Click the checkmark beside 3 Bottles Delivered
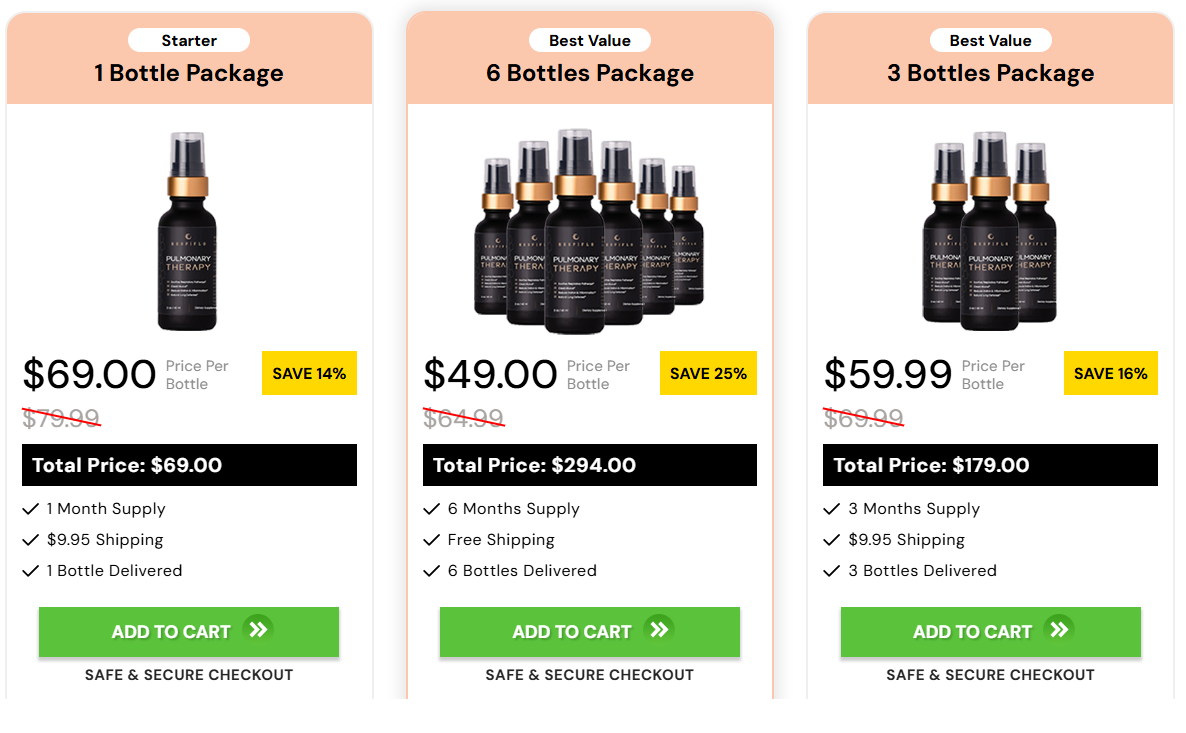Image resolution: width=1186 pixels, height=733 pixels. click(x=832, y=571)
